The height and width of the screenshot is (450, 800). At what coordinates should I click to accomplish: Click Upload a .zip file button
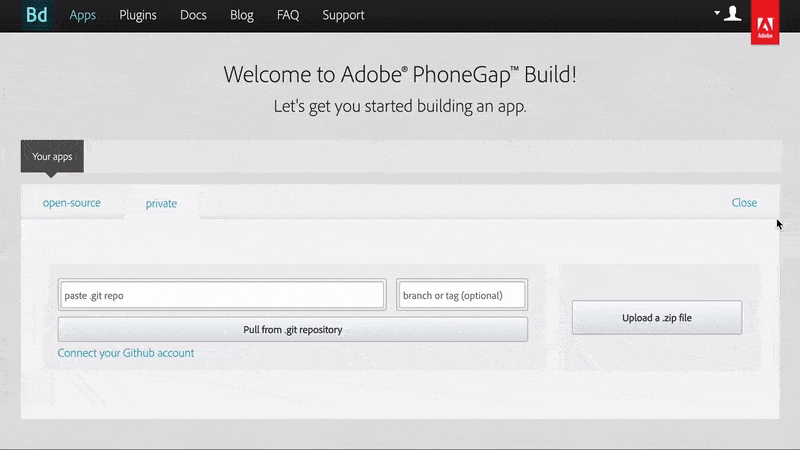pyautogui.click(x=657, y=317)
